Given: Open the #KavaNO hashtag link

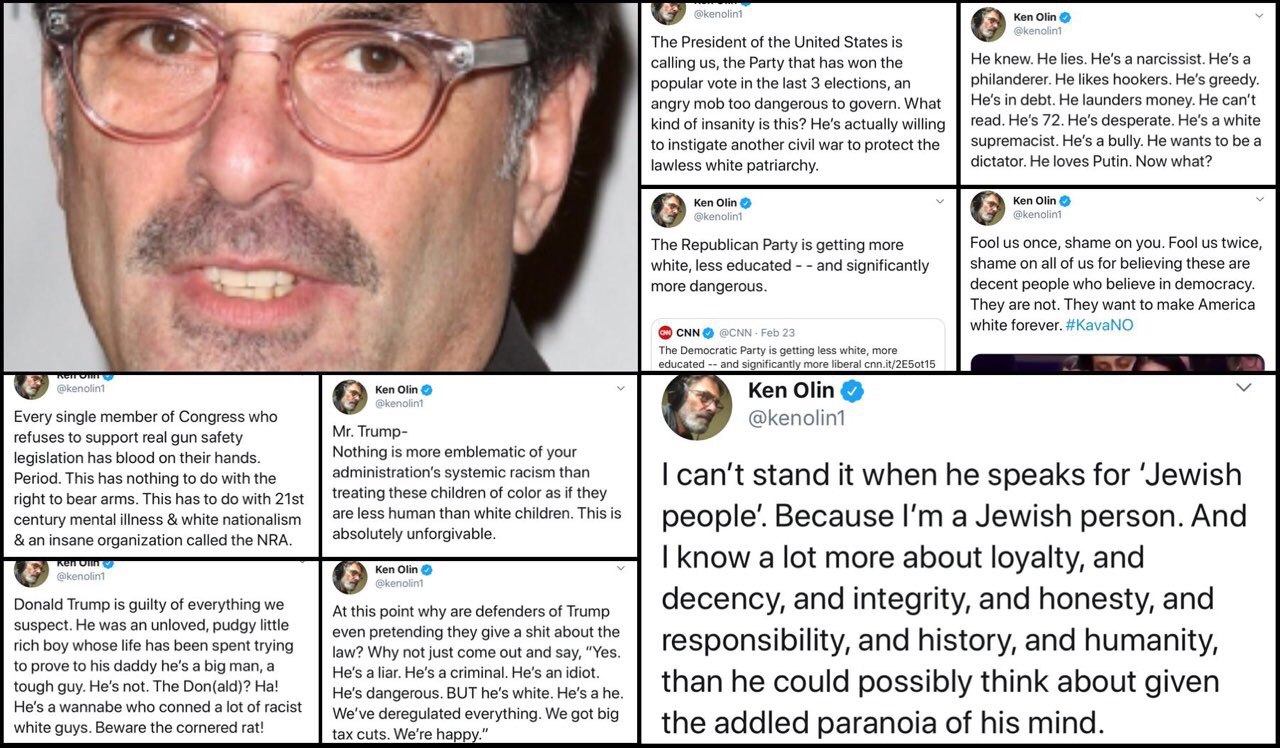Looking at the screenshot, I should (x=1099, y=325).
